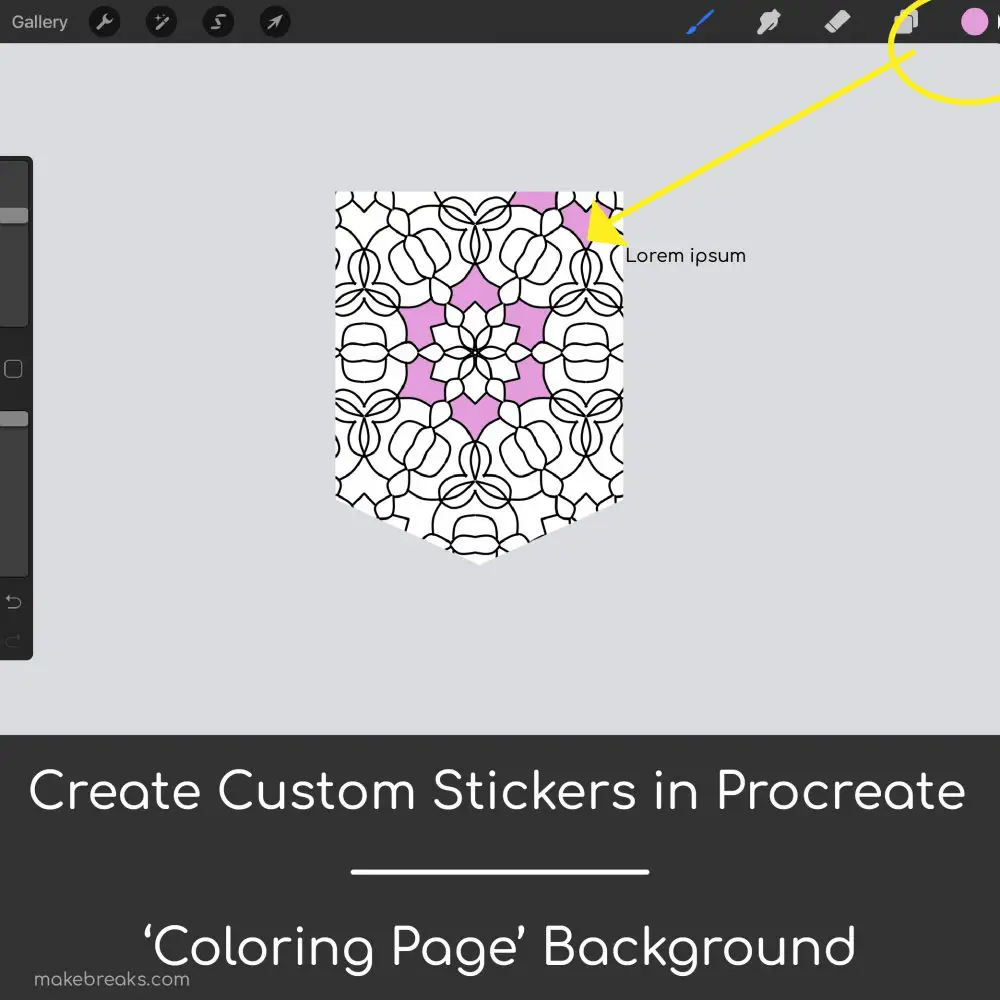
Task: Click the brush size slider handle
Action: (x=14, y=216)
